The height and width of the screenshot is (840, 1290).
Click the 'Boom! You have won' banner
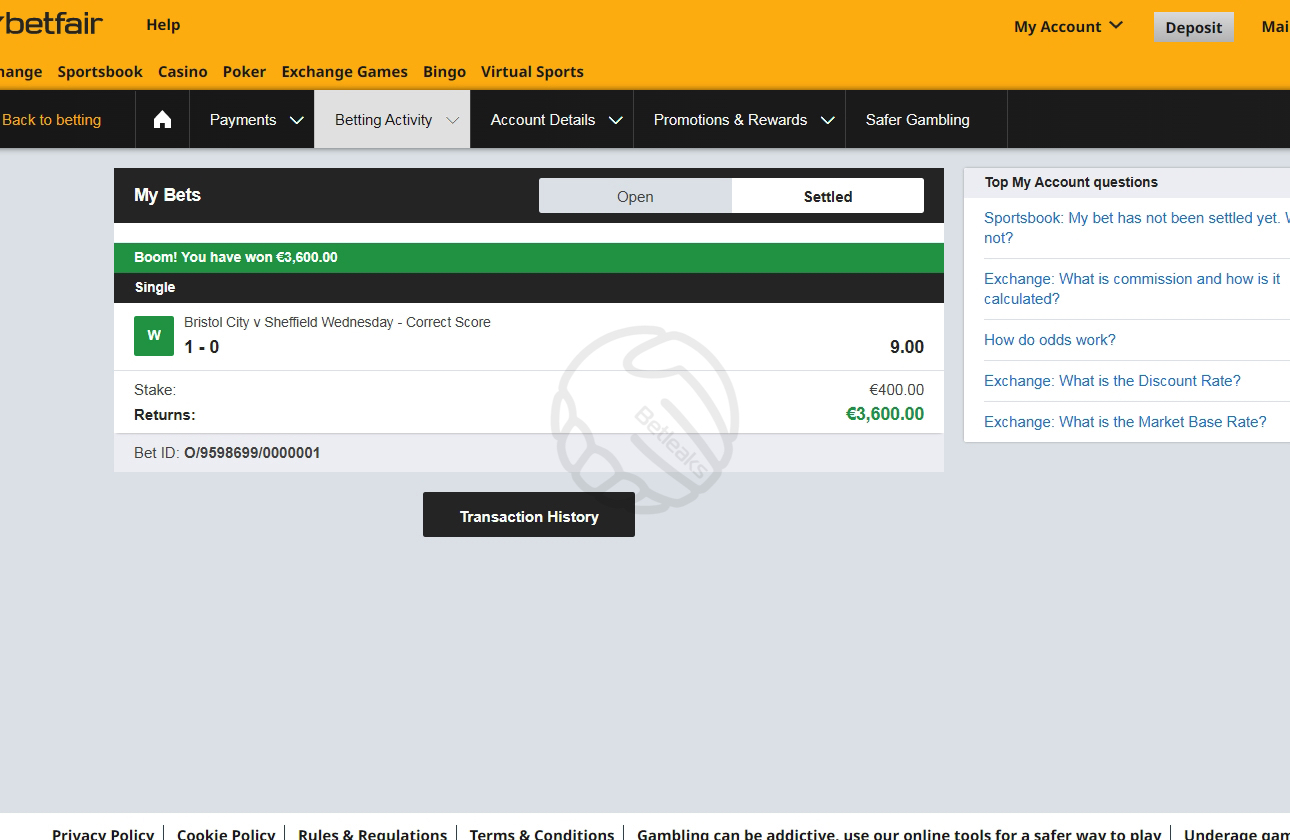point(529,257)
